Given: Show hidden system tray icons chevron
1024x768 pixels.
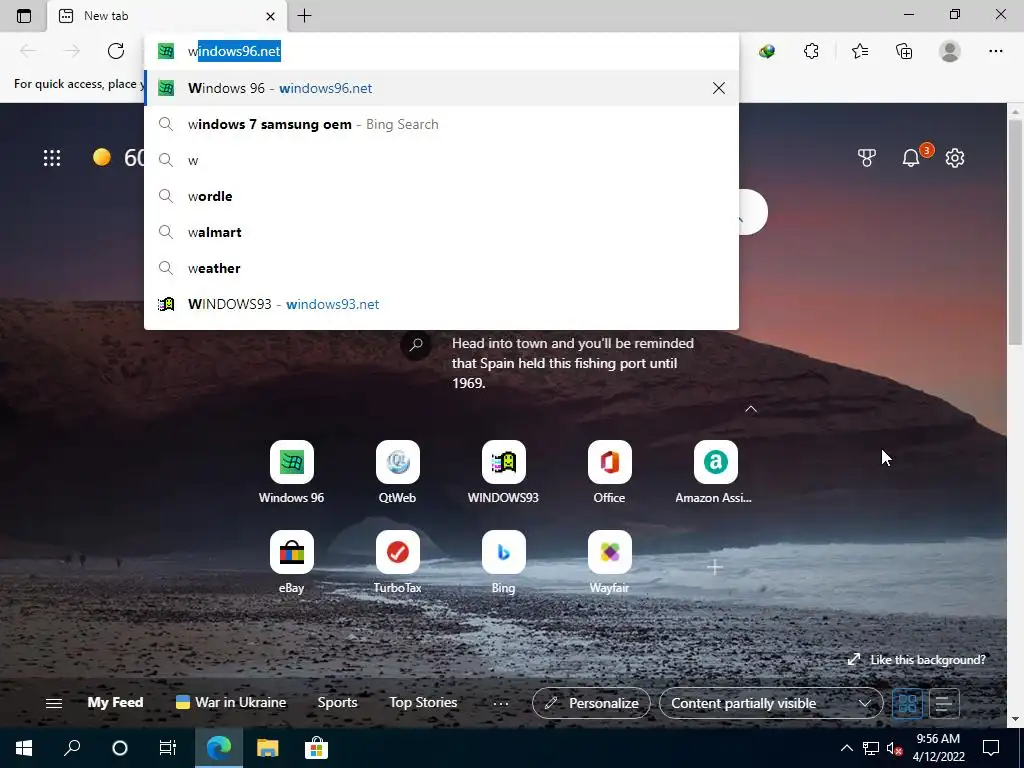Looking at the screenshot, I should pyautogui.click(x=846, y=748).
